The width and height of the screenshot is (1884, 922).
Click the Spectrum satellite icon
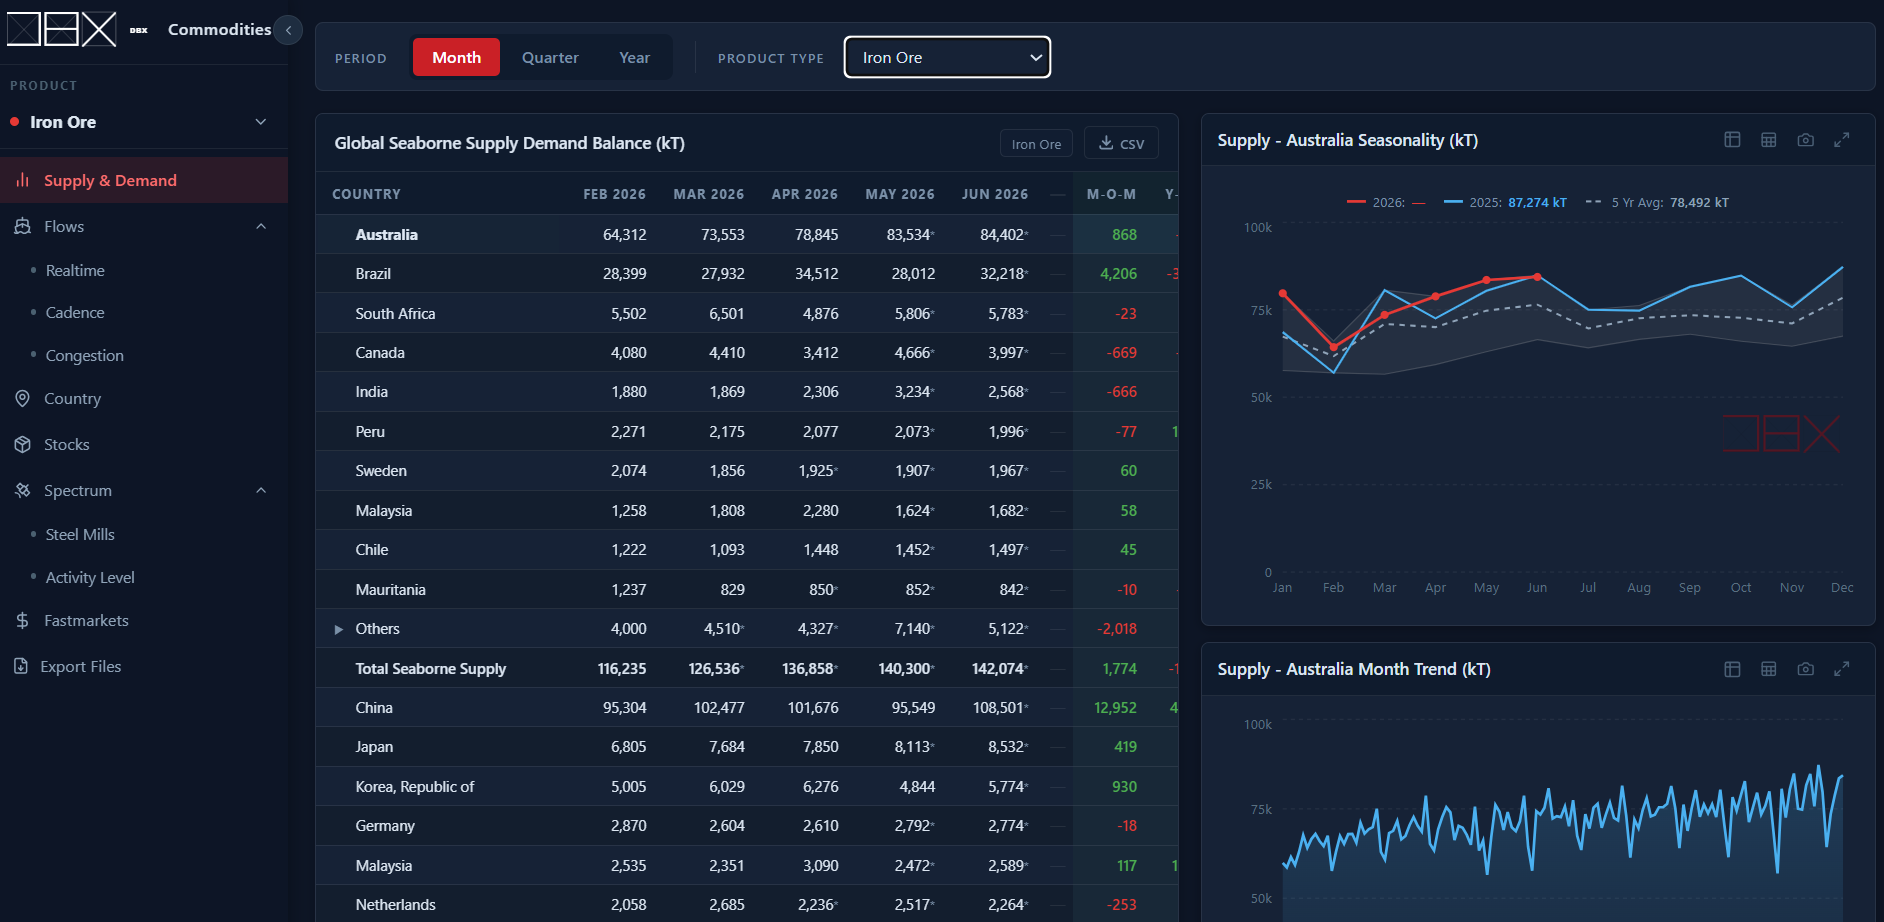coord(22,490)
